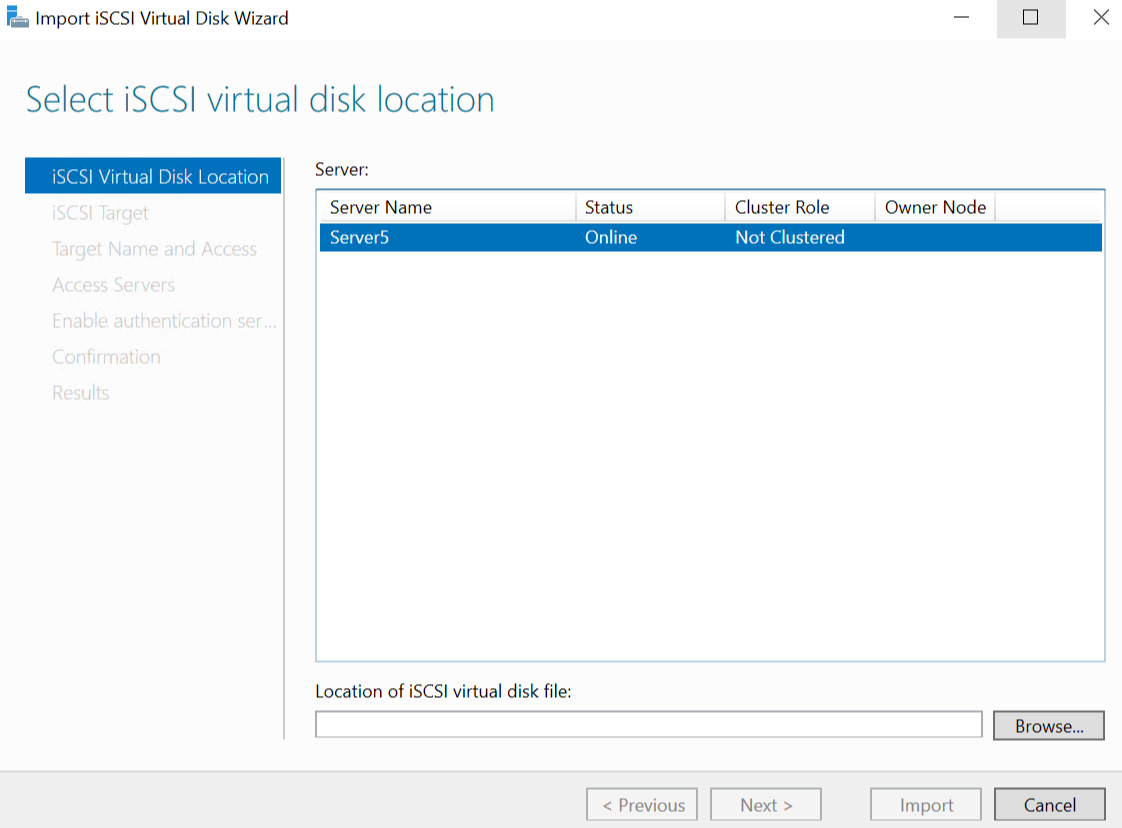The height and width of the screenshot is (828, 1122).
Task: Jump to the Confirmation step
Action: pyautogui.click(x=106, y=357)
